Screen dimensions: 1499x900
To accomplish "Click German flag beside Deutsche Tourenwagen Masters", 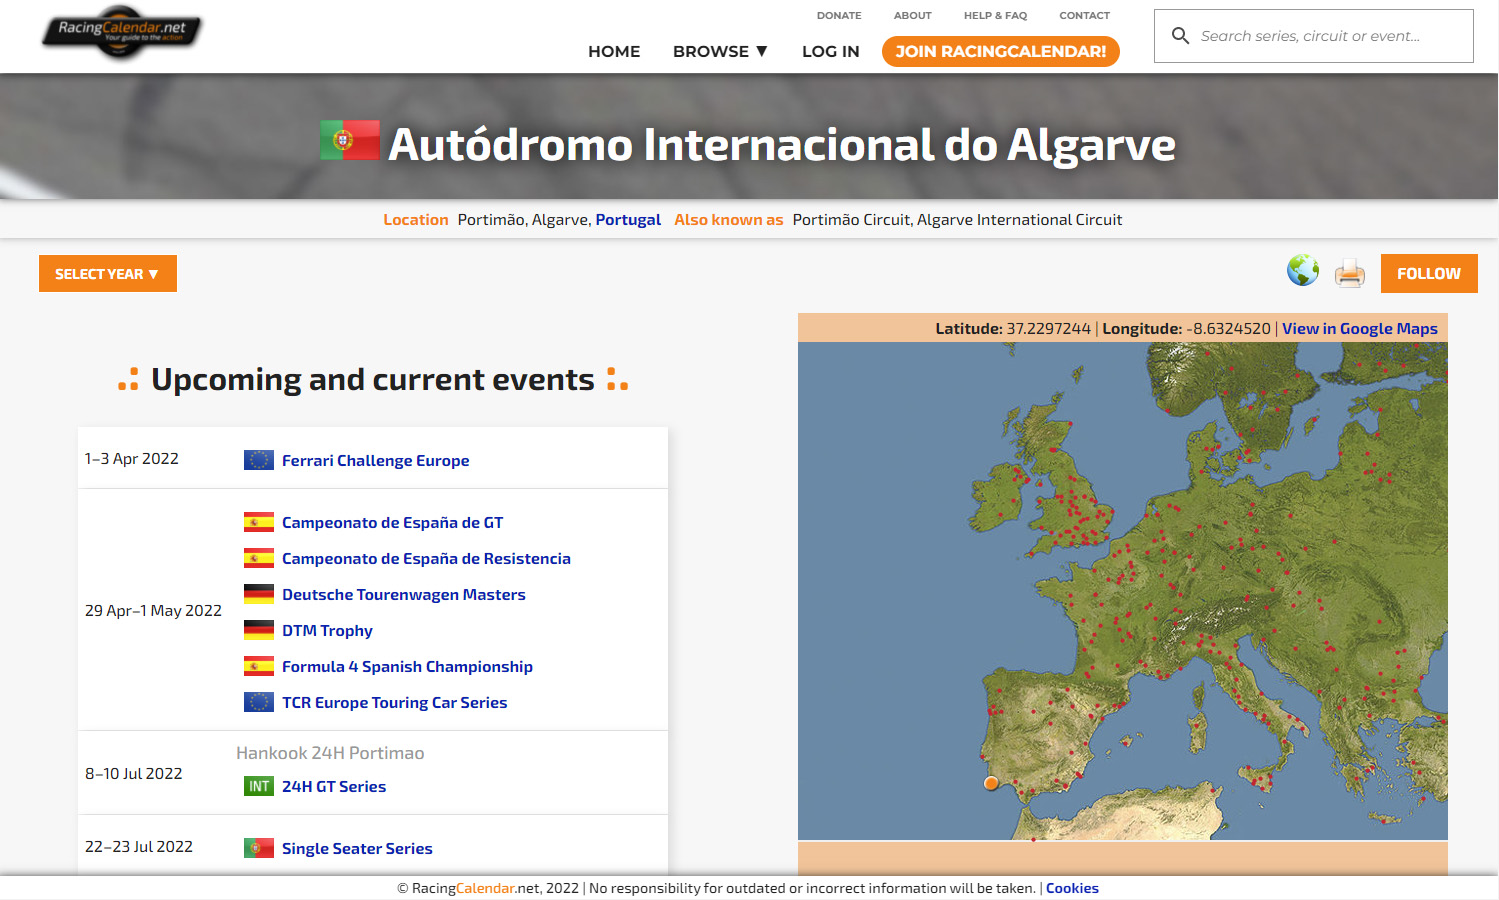I will (x=259, y=594).
